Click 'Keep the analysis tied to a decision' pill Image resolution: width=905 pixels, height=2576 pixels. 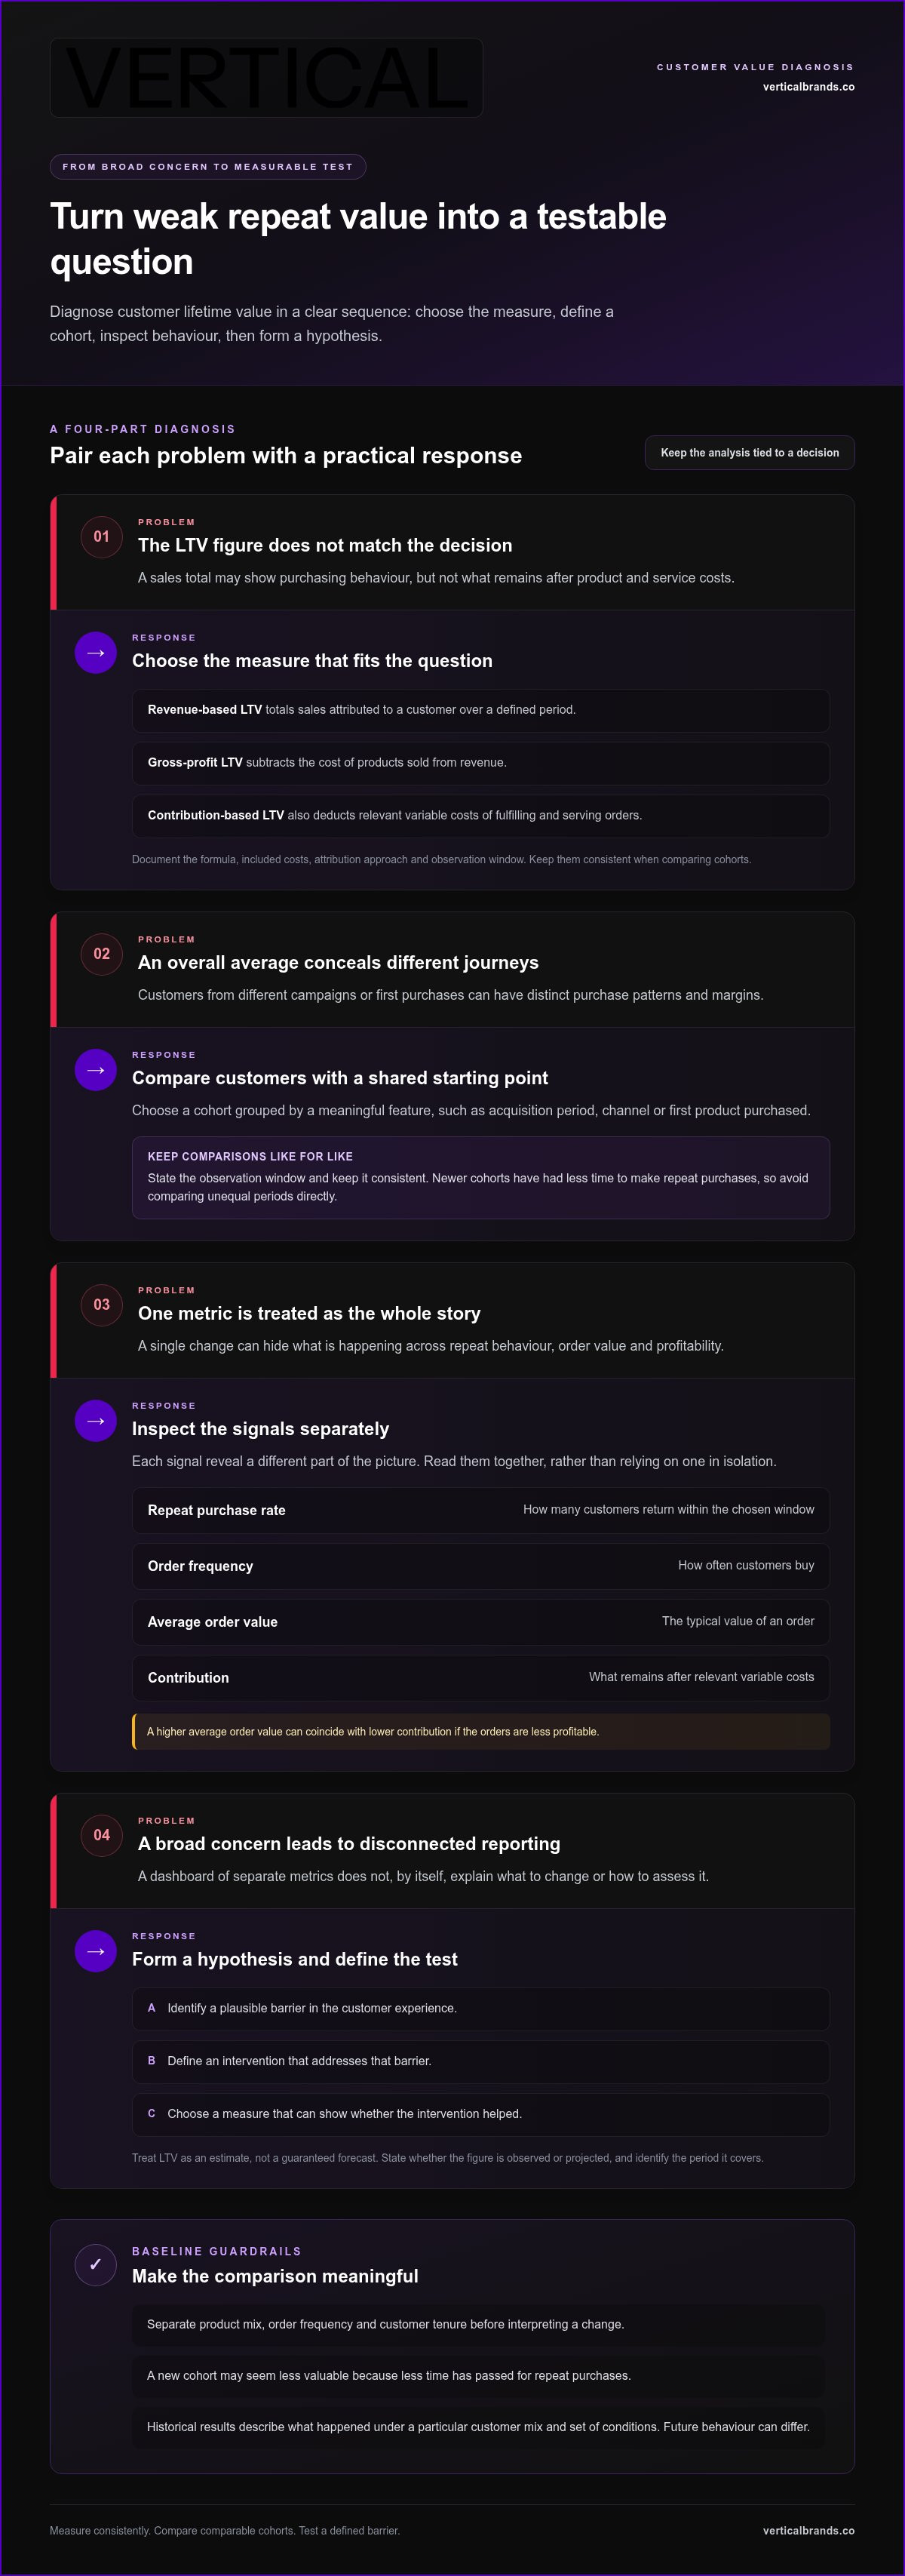tap(750, 453)
